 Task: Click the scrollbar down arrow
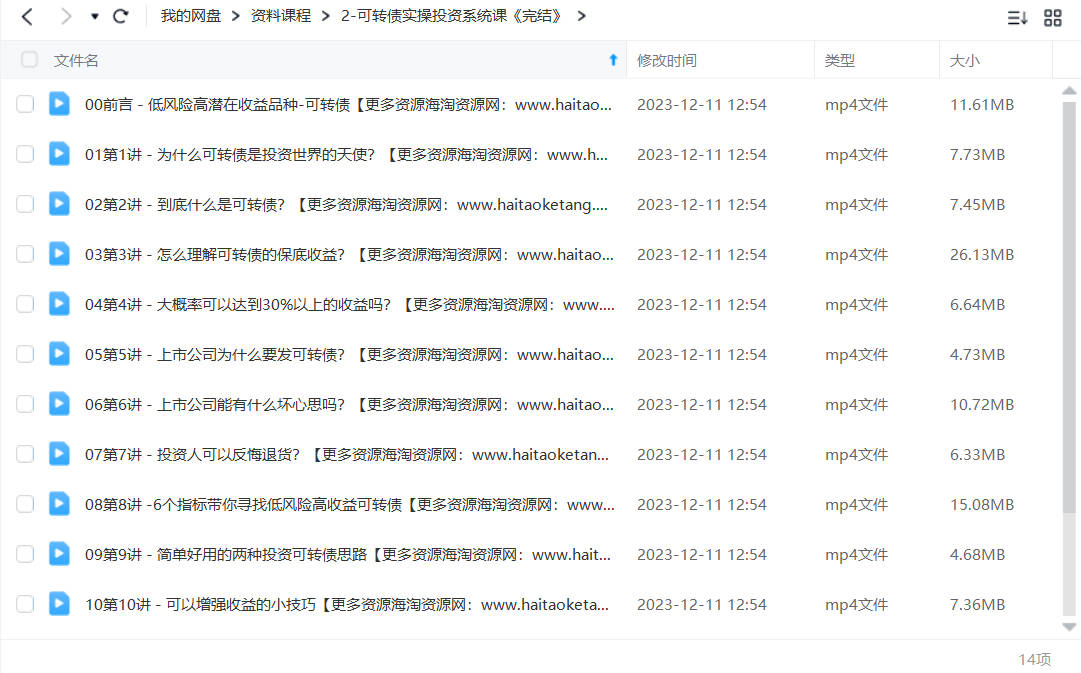point(1069,627)
